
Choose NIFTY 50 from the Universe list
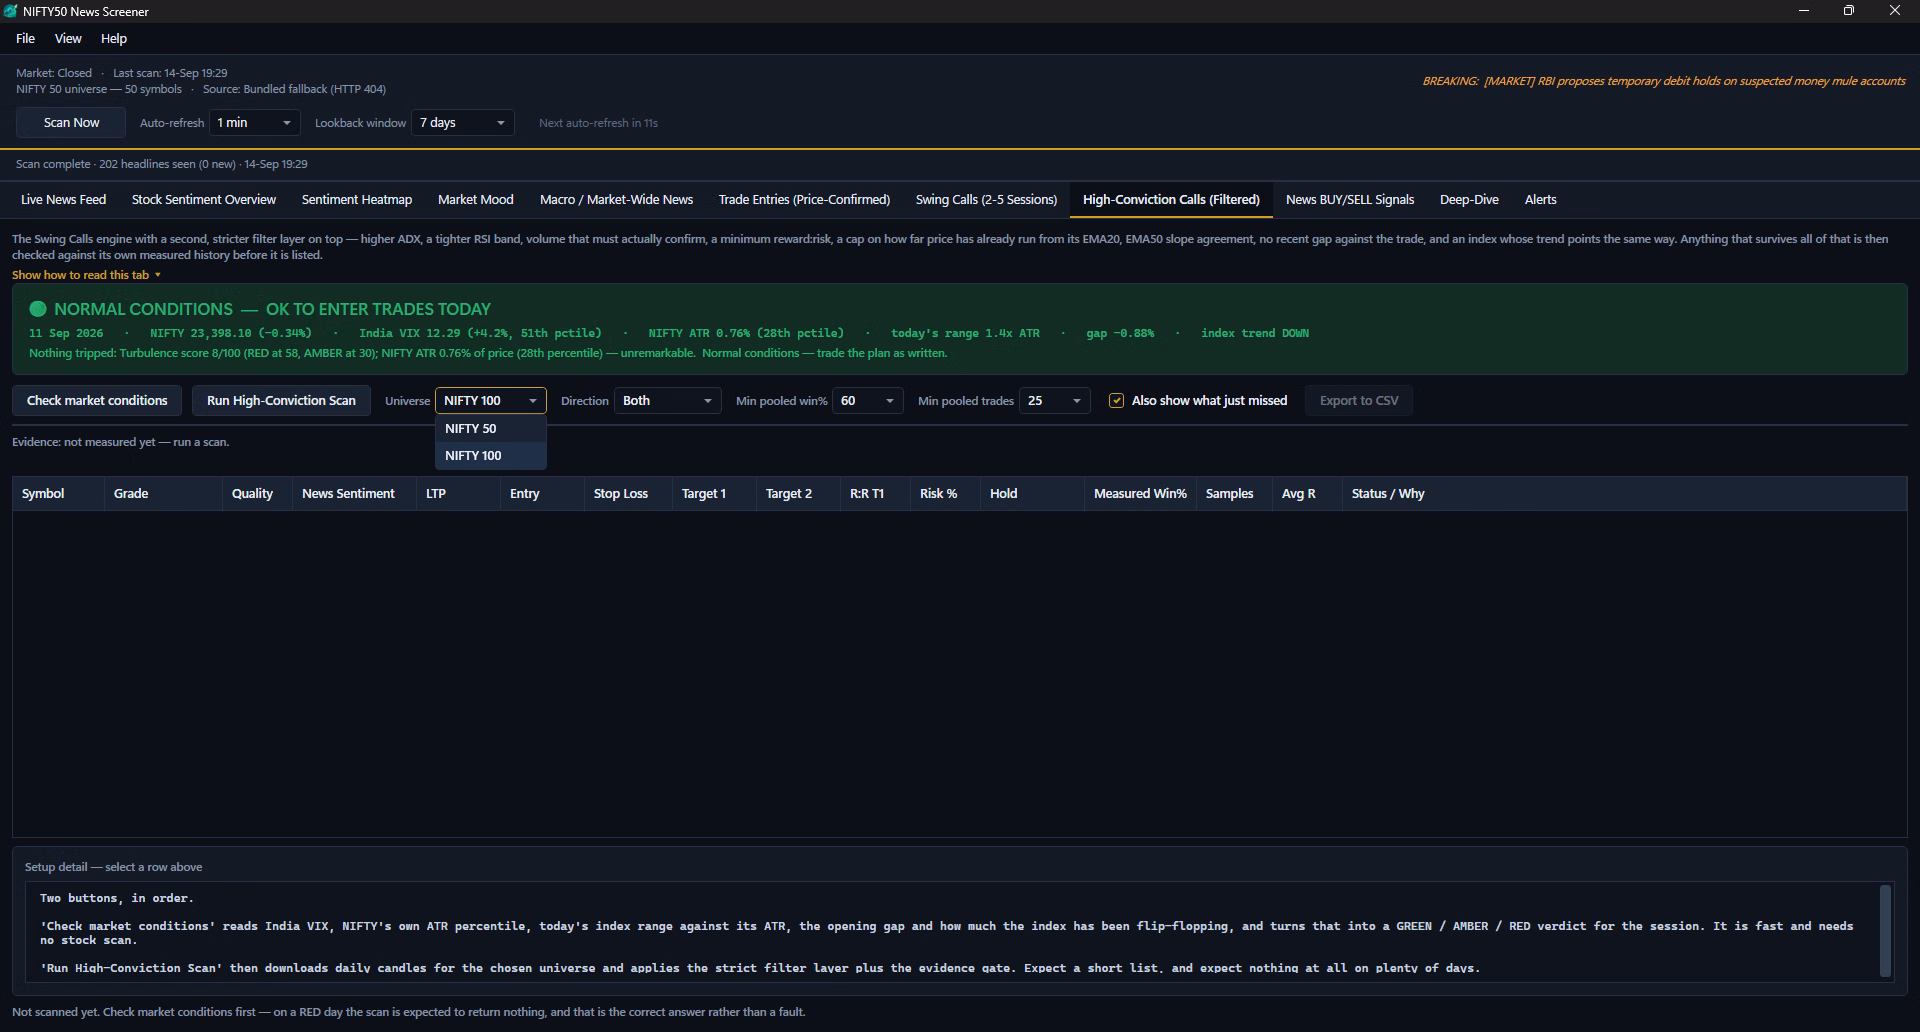(490, 428)
